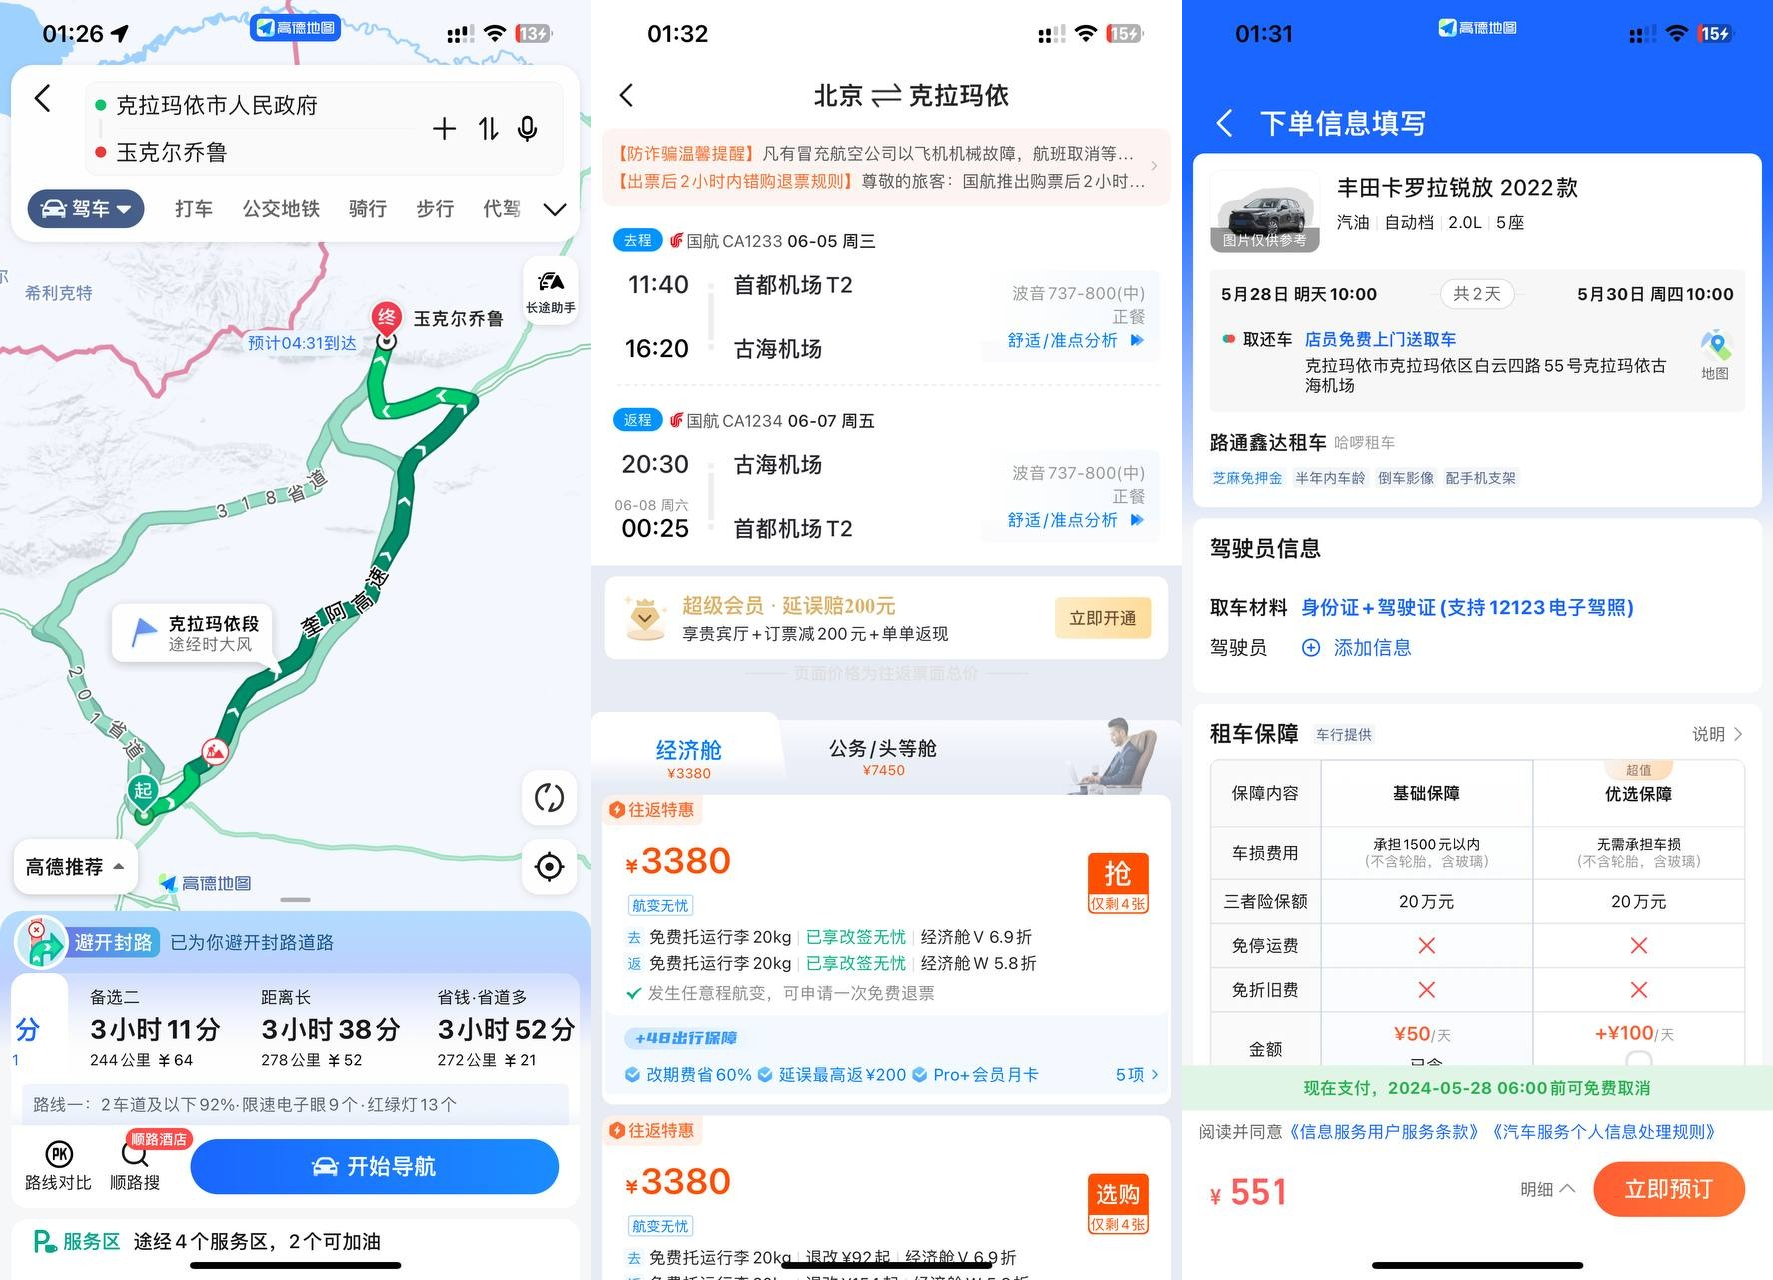Tap the map refresh route icon
The image size is (1773, 1280).
click(549, 798)
